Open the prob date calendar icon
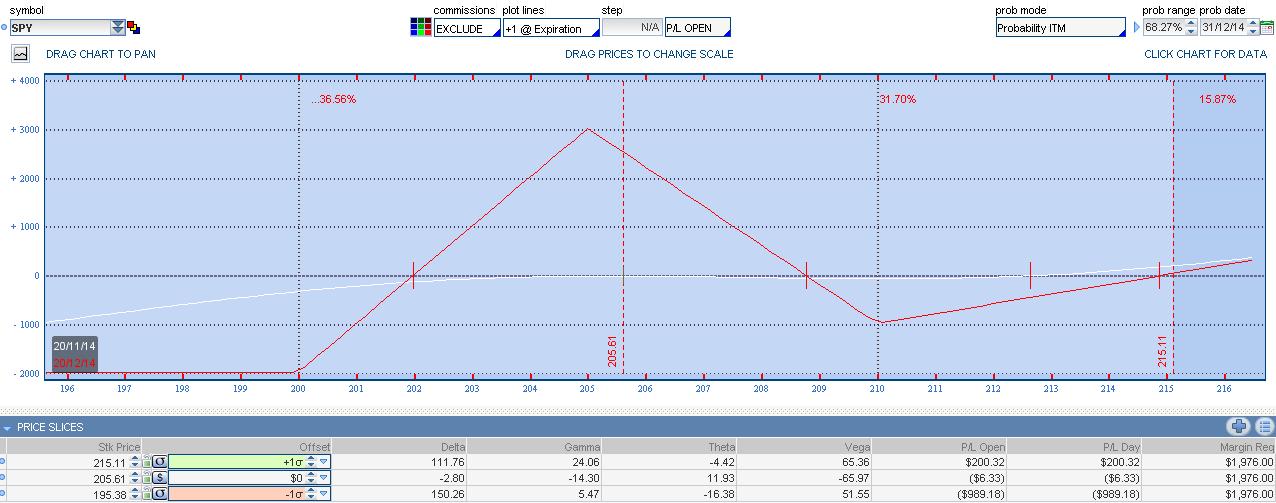 1266,28
